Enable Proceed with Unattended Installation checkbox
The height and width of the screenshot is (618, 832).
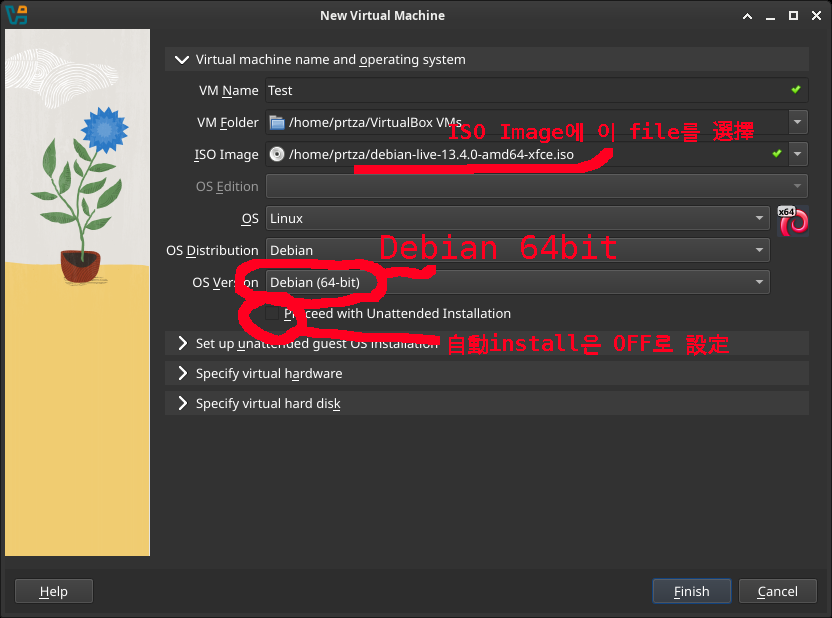[273, 313]
